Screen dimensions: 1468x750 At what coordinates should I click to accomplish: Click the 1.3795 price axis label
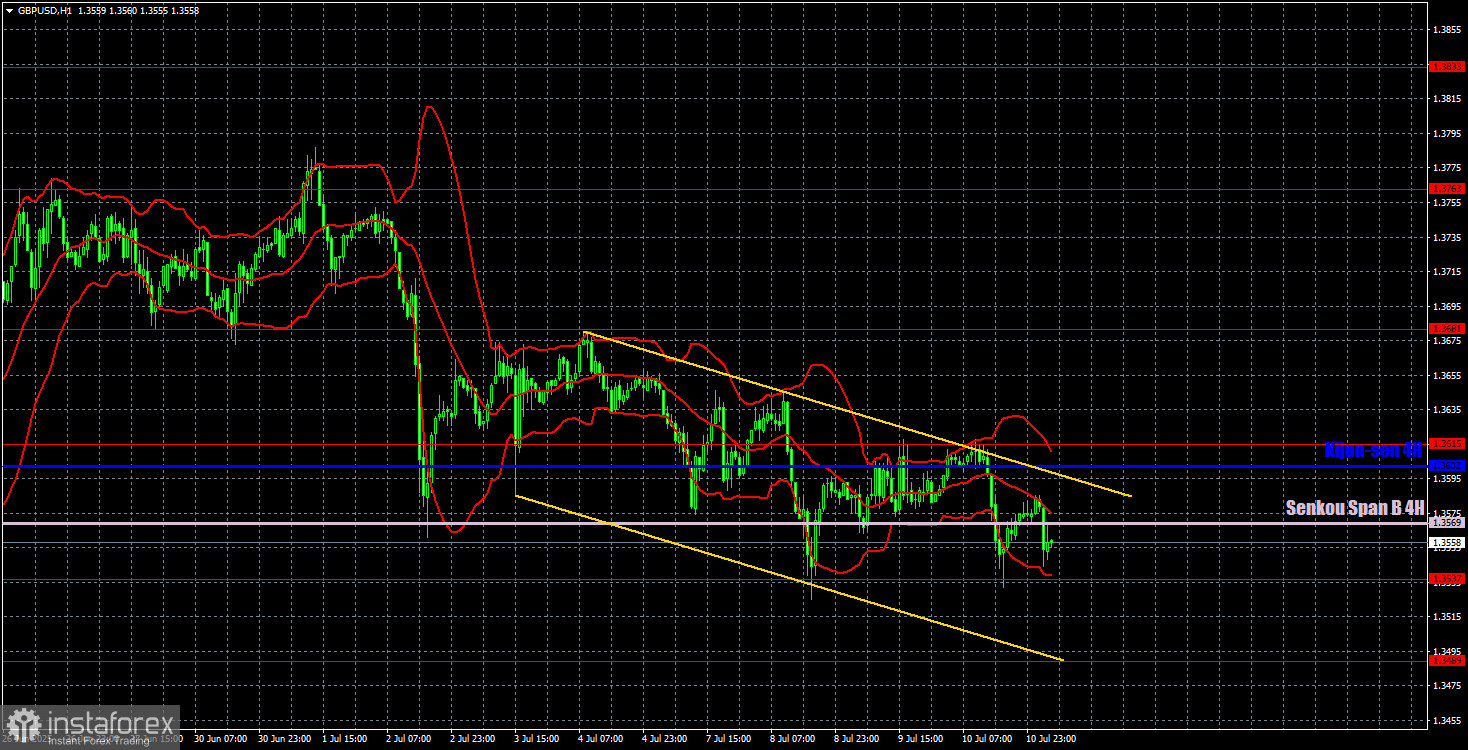[x=1447, y=133]
